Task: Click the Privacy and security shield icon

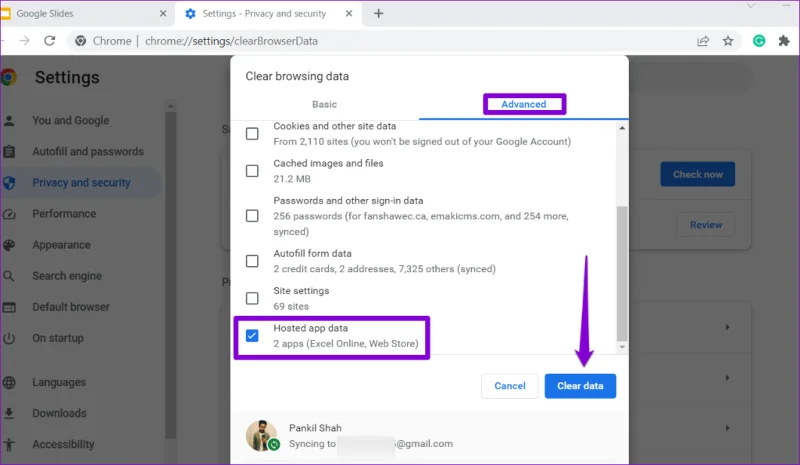Action: click(9, 183)
